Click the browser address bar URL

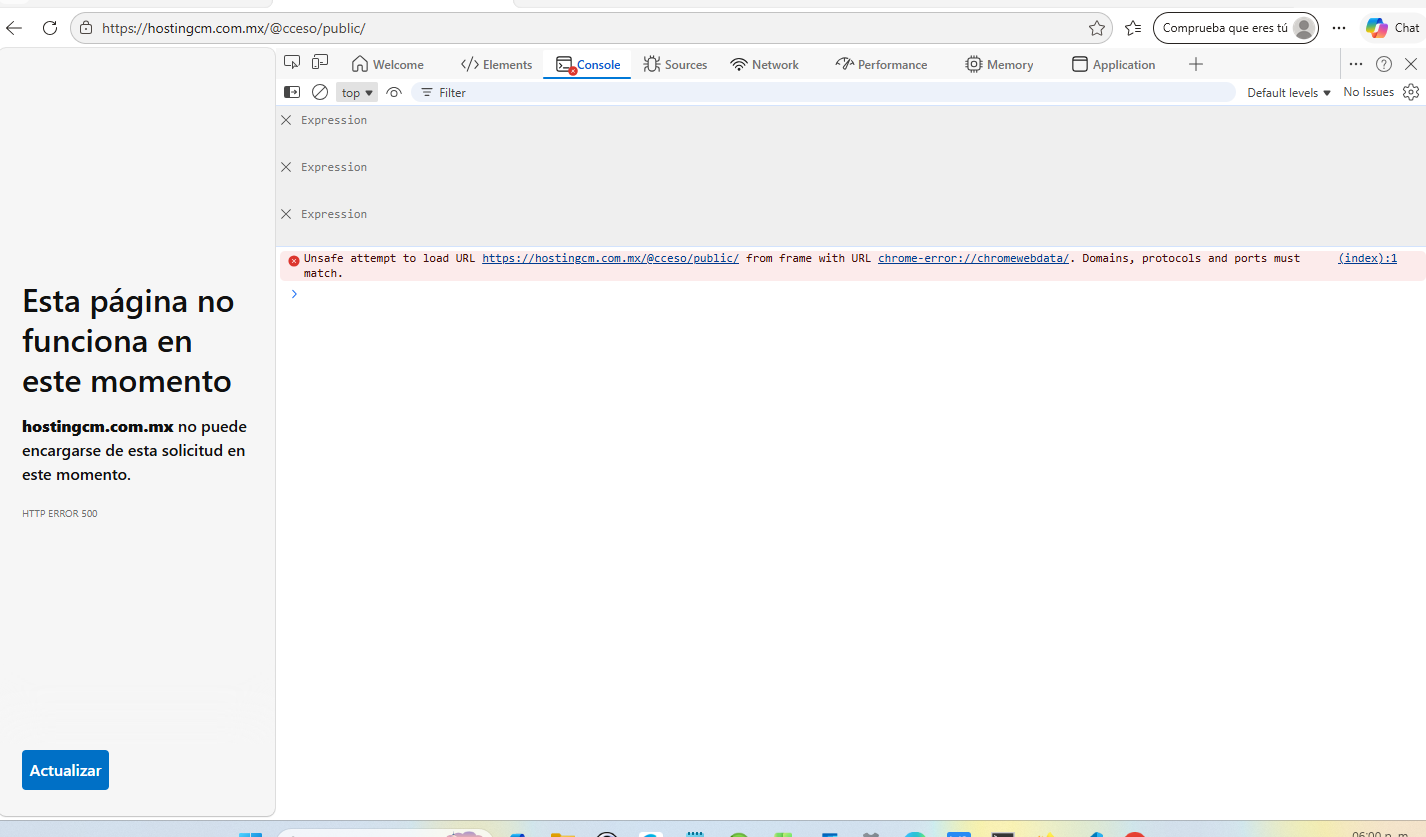coord(233,28)
